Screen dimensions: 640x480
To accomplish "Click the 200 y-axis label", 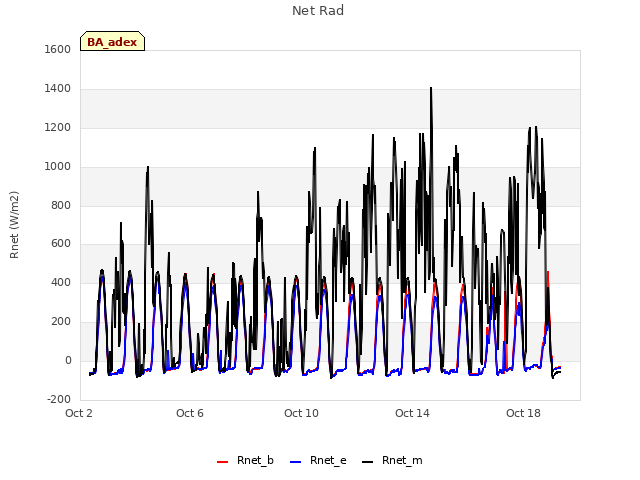I will pos(61,322).
